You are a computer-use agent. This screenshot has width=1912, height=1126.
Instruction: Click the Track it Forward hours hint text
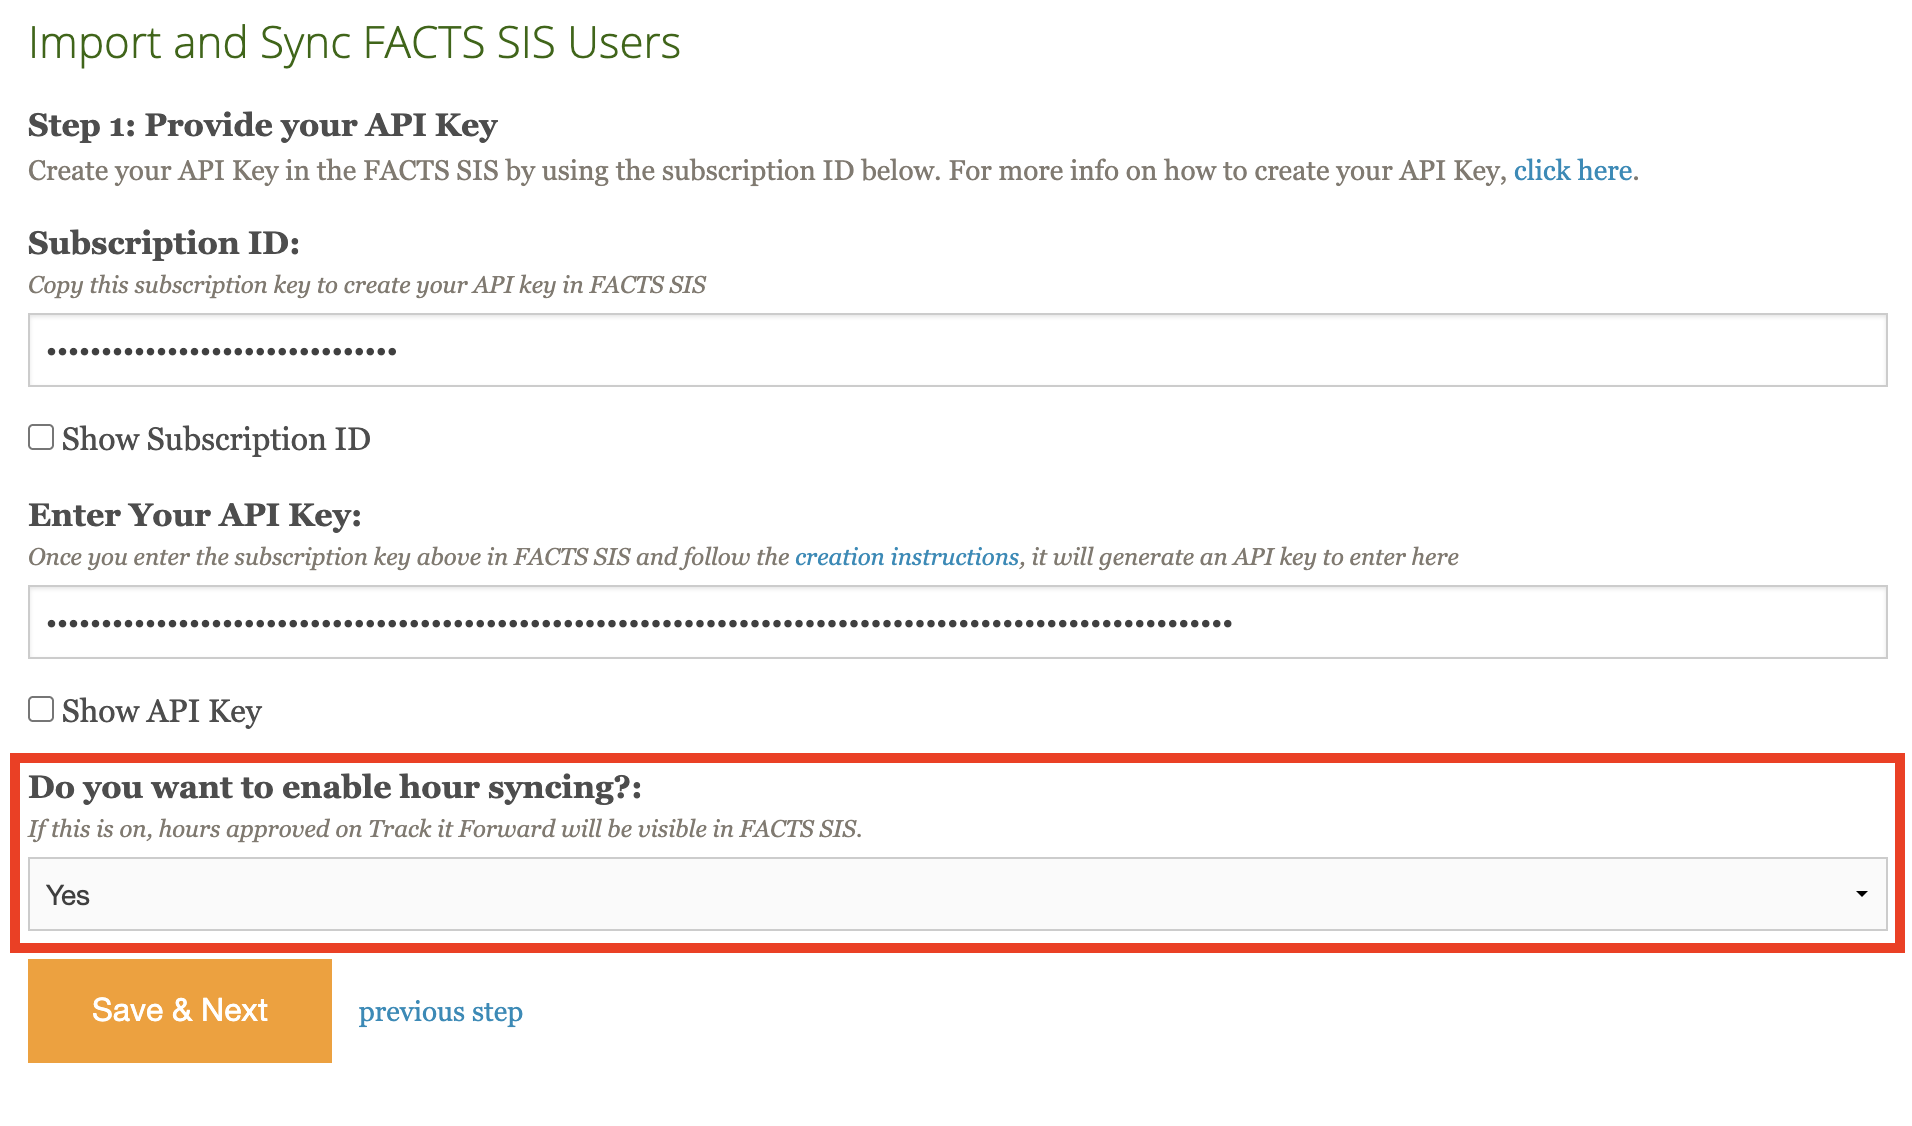pos(445,829)
